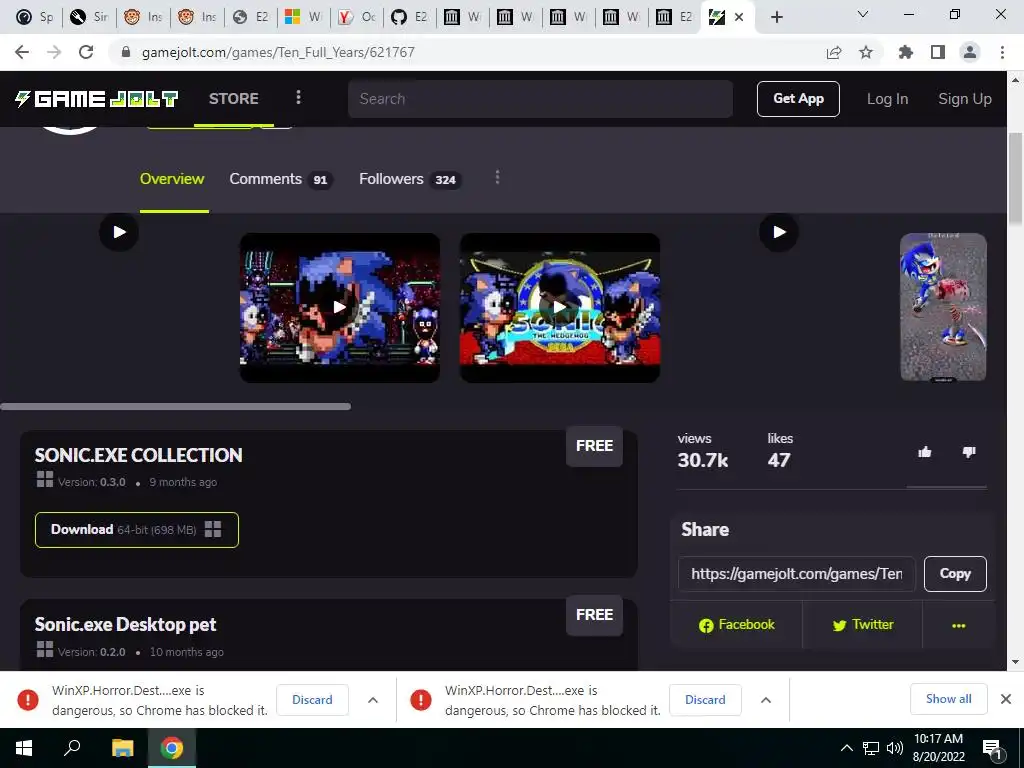
Task: Open the STORE navigation link
Action: (233, 99)
